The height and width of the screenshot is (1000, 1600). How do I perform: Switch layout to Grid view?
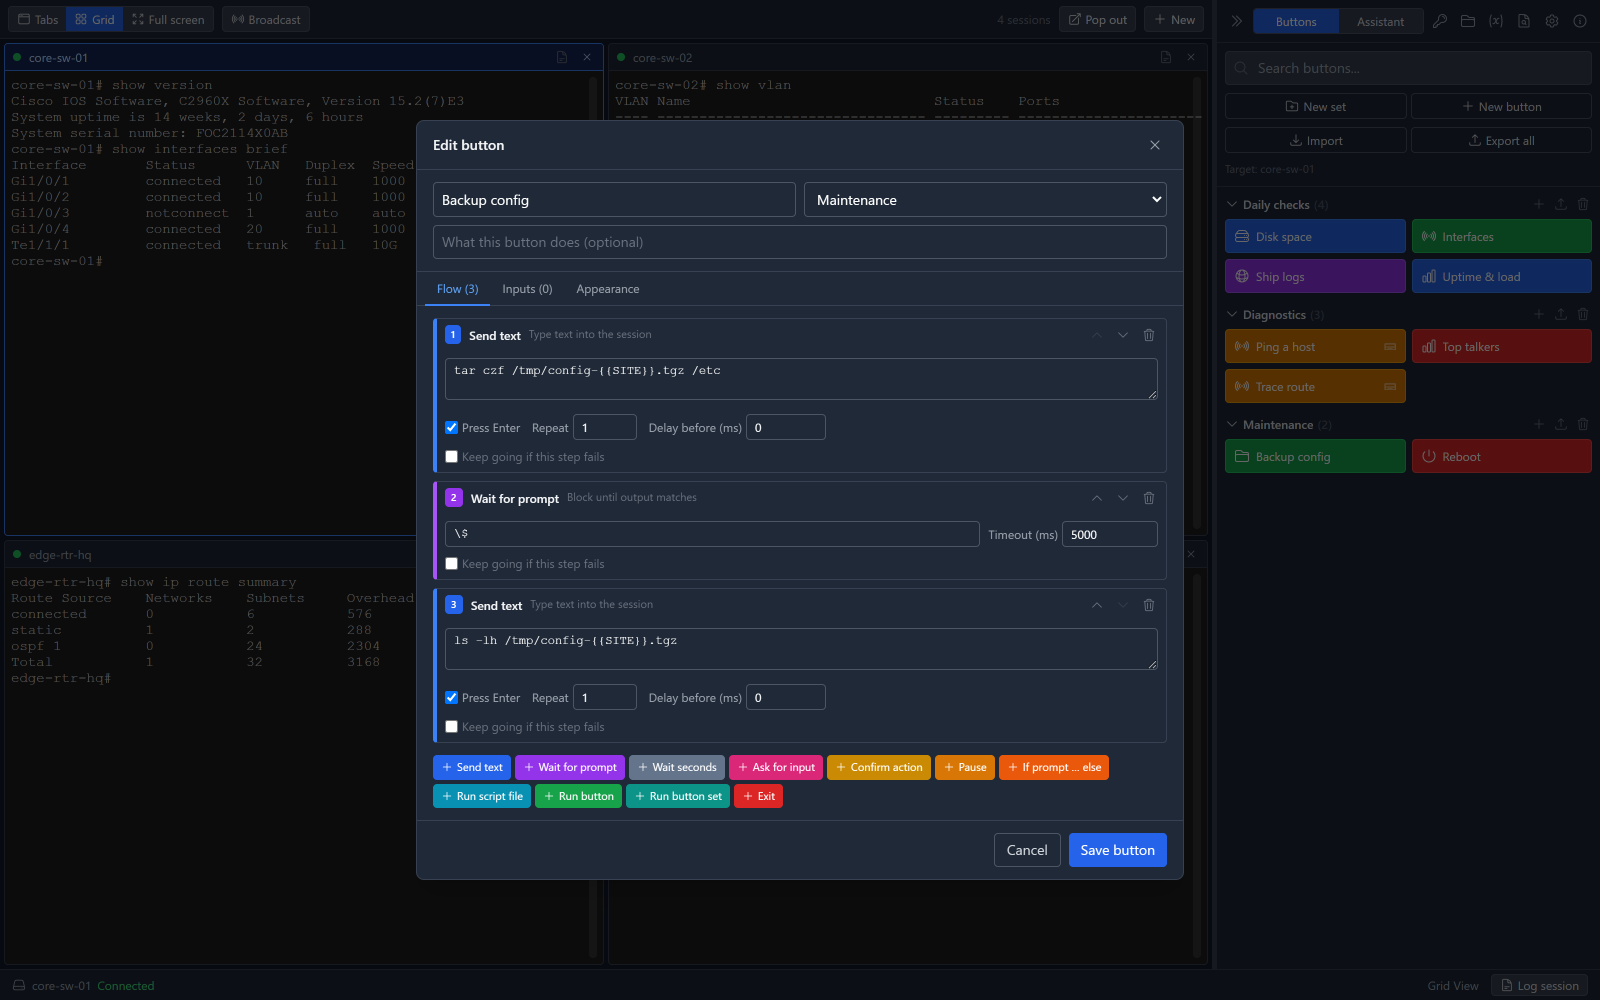pos(95,19)
